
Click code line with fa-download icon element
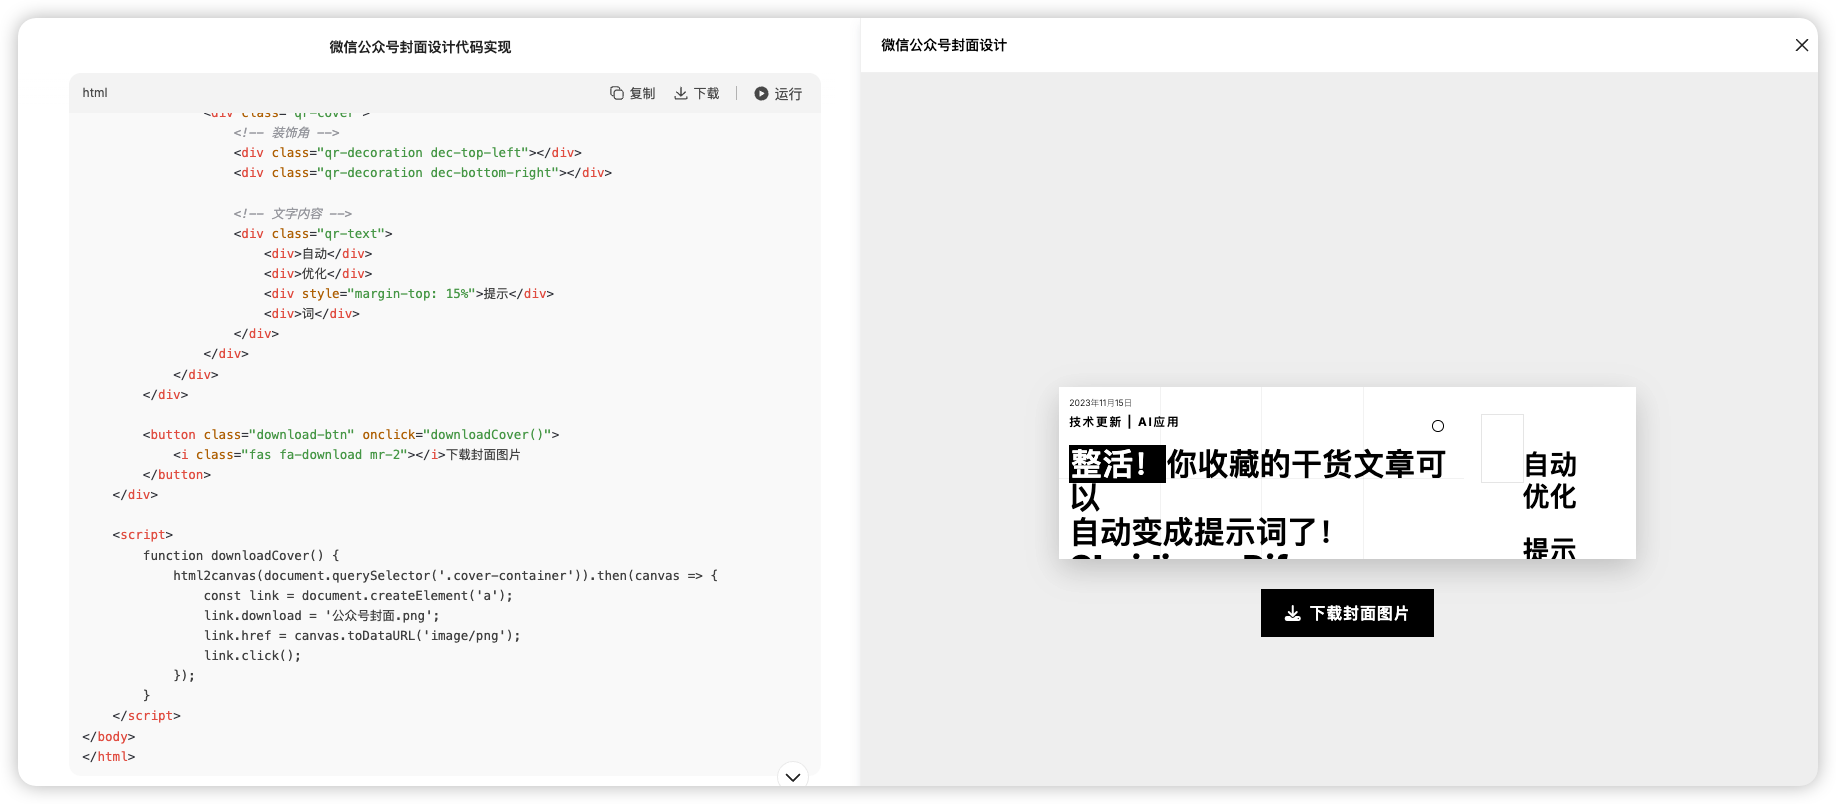tap(347, 454)
